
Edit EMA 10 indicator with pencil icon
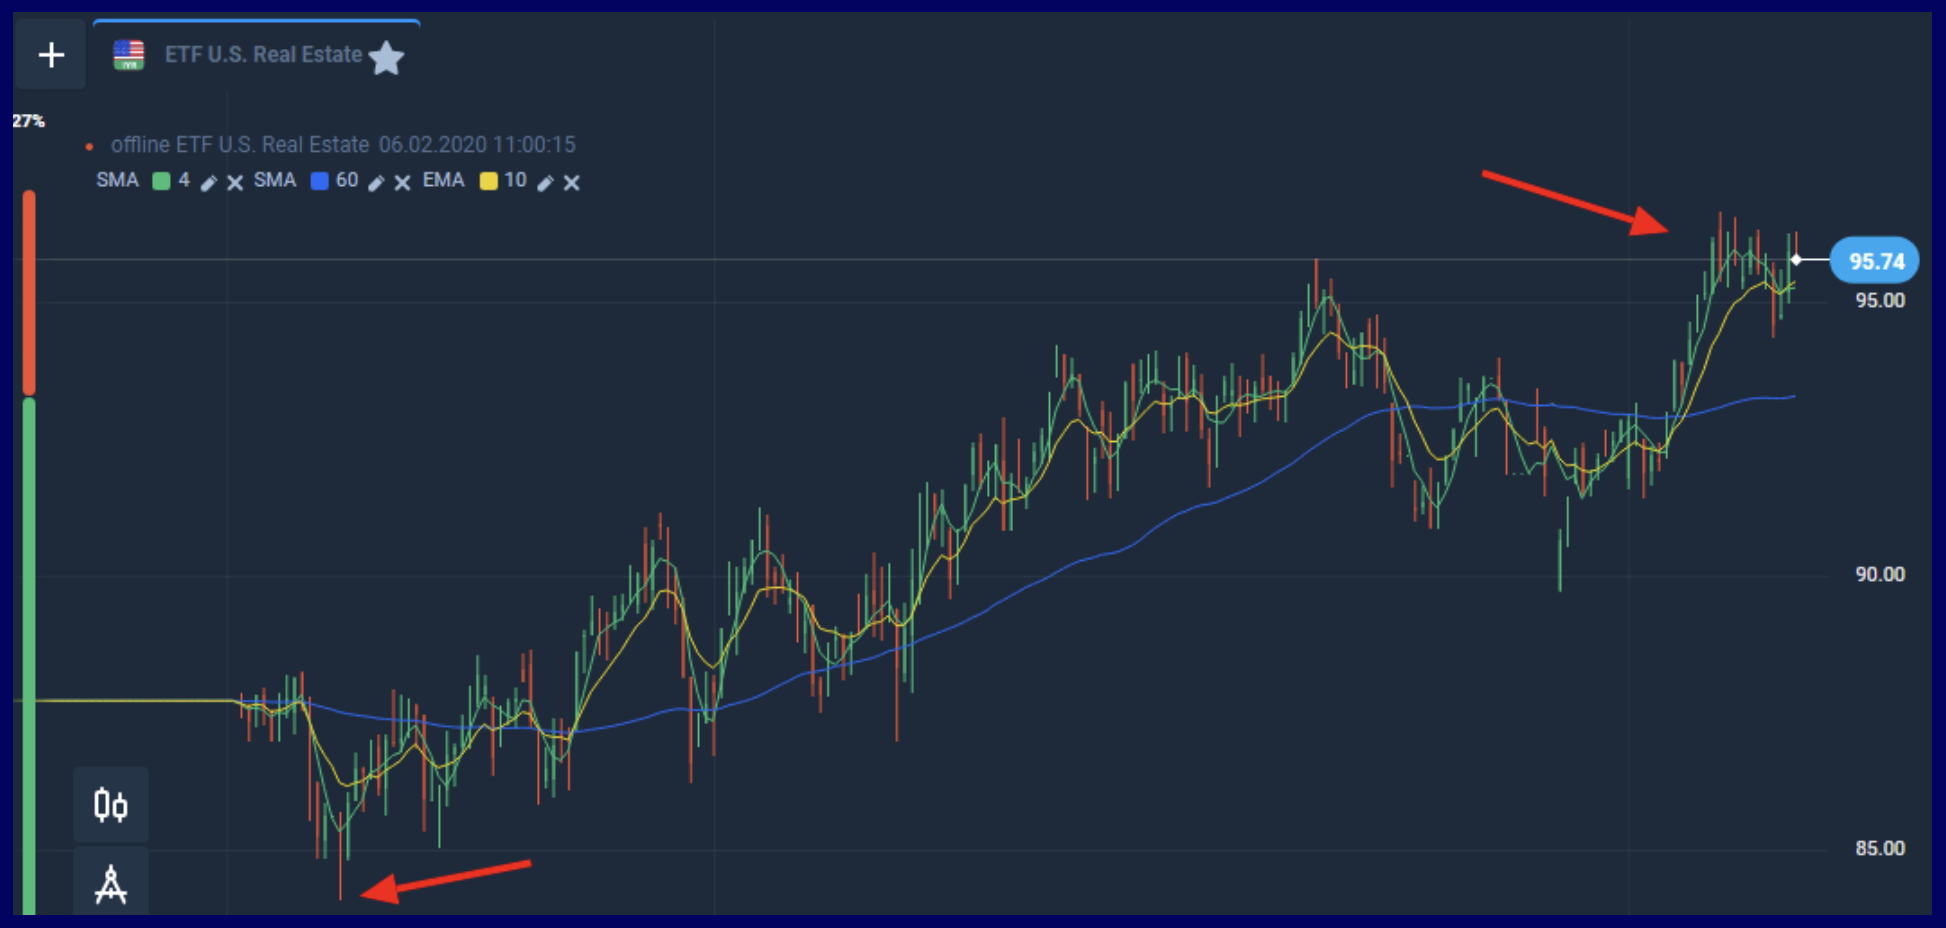click(x=545, y=182)
